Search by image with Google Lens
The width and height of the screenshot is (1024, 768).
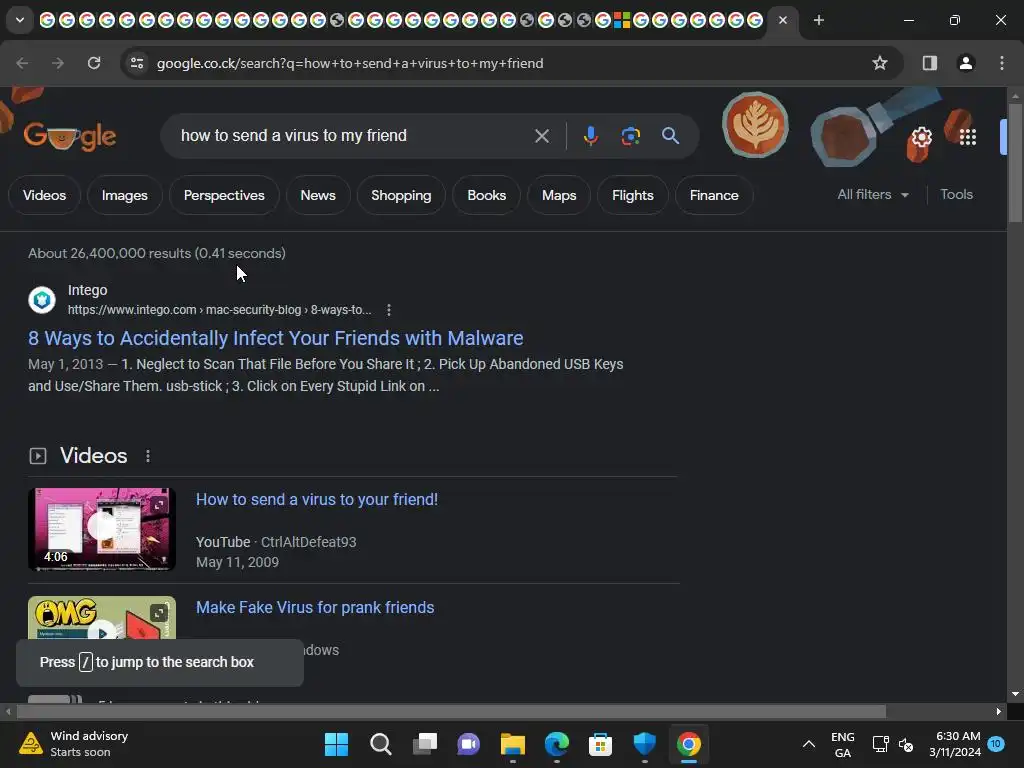[630, 136]
